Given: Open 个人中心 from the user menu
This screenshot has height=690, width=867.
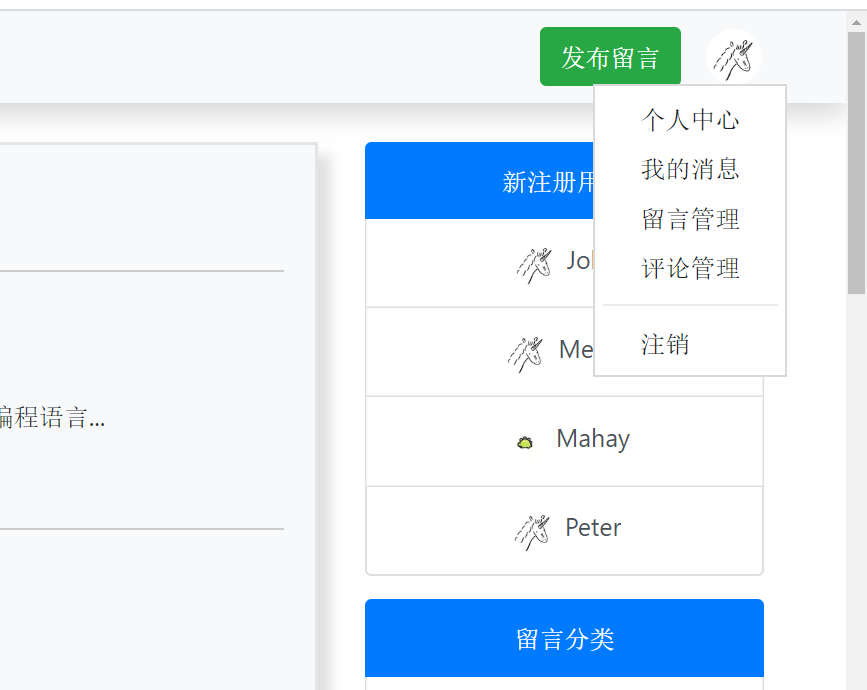Looking at the screenshot, I should point(690,120).
